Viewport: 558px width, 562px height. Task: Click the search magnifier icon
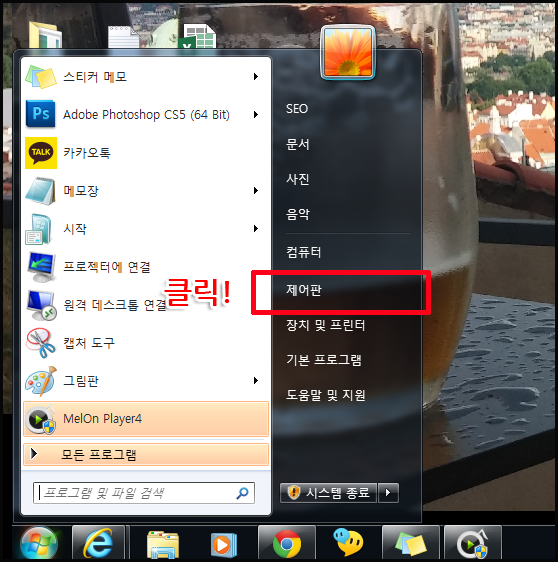242,493
